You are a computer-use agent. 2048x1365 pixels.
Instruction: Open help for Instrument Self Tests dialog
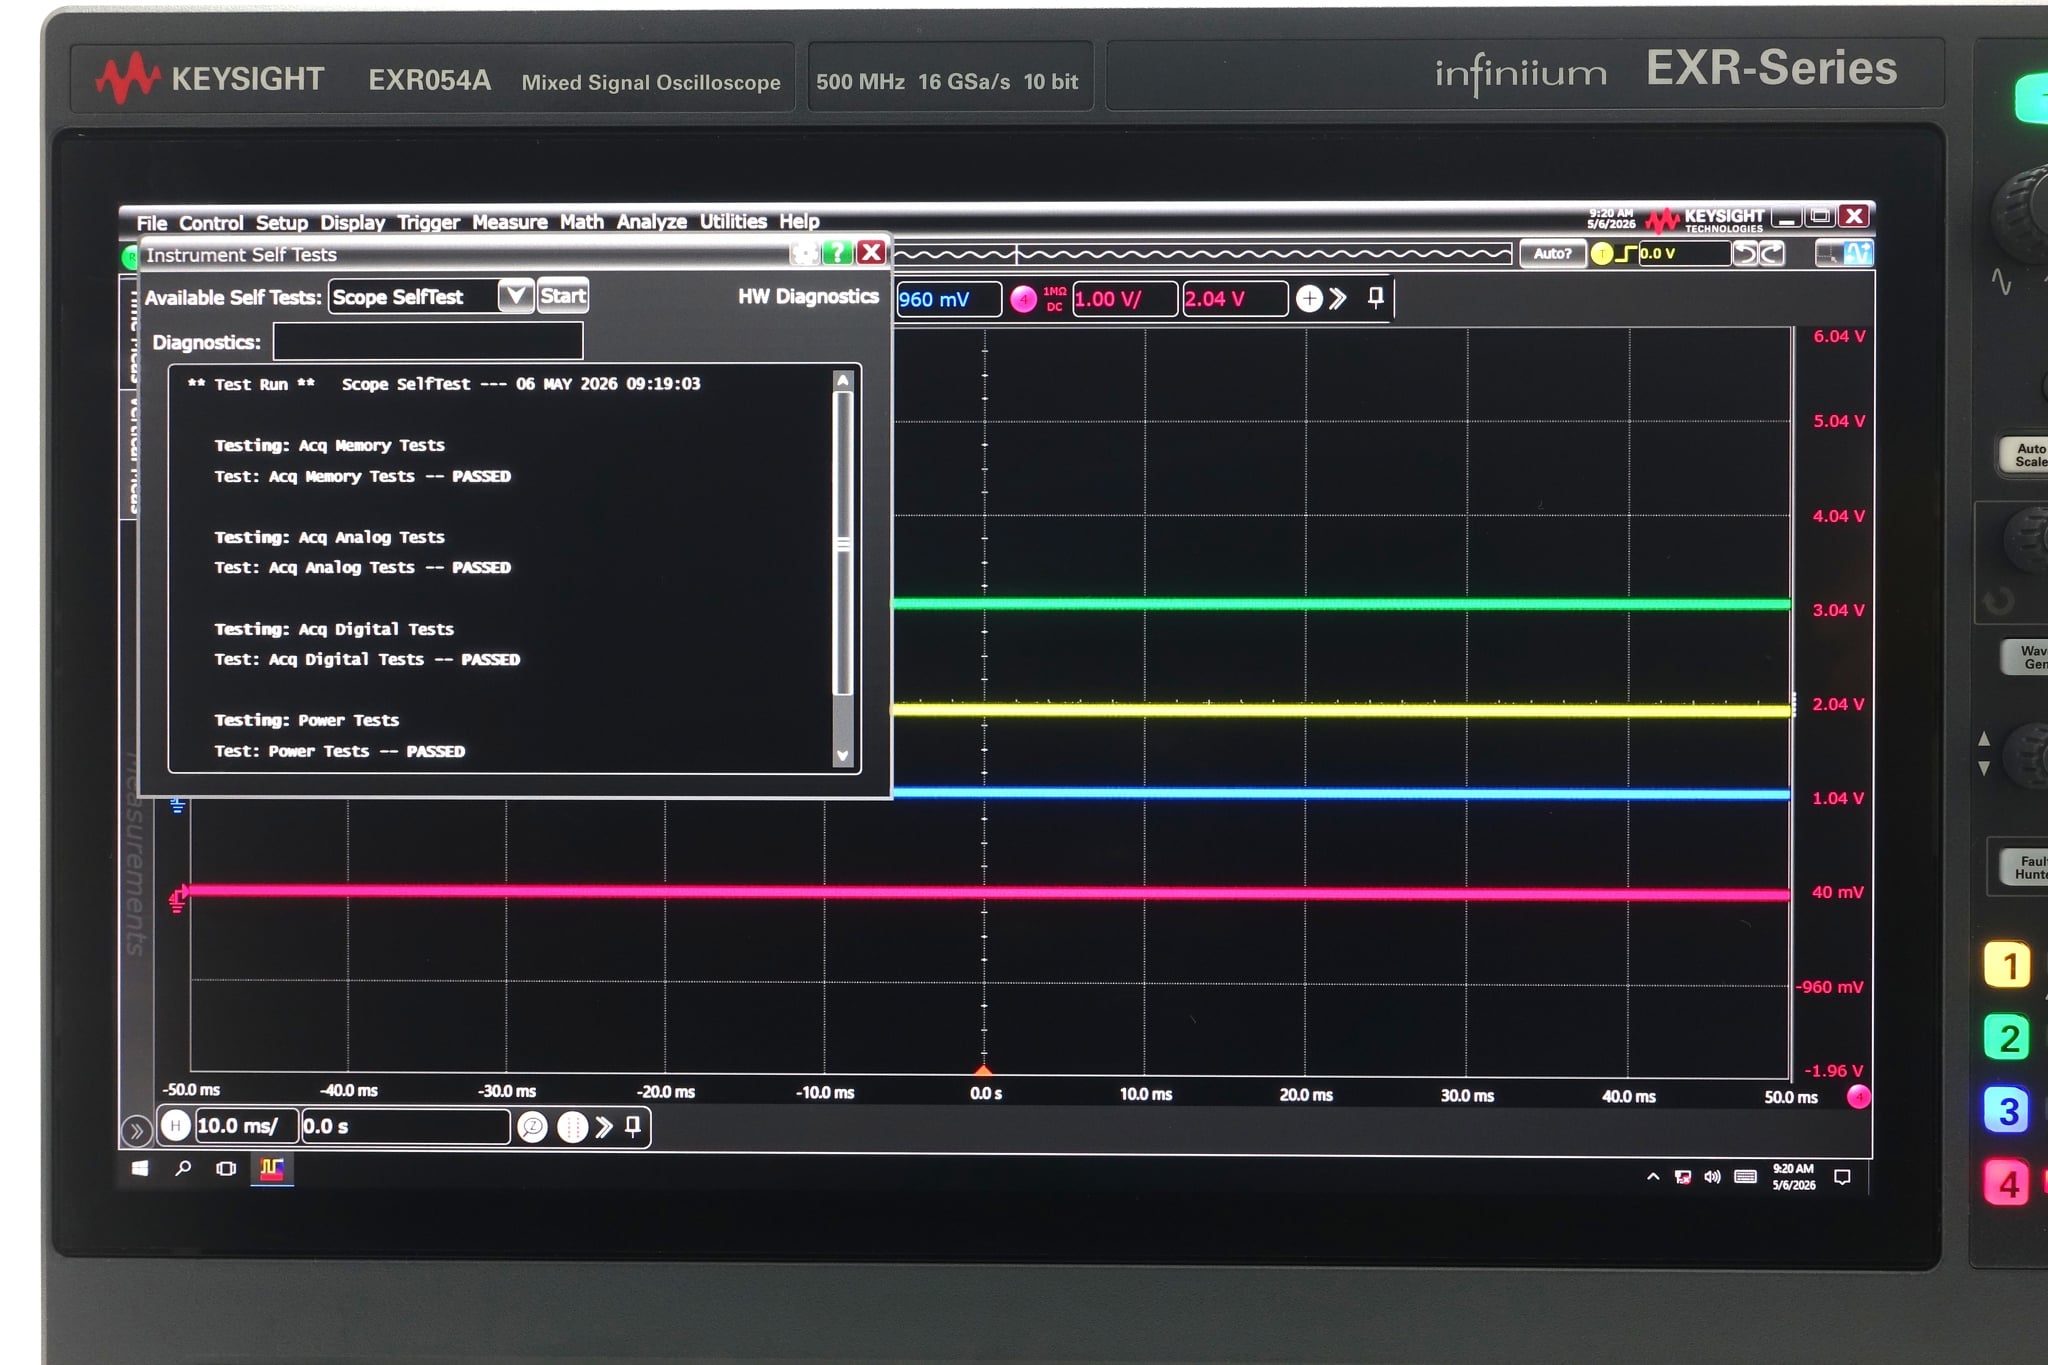pos(837,253)
